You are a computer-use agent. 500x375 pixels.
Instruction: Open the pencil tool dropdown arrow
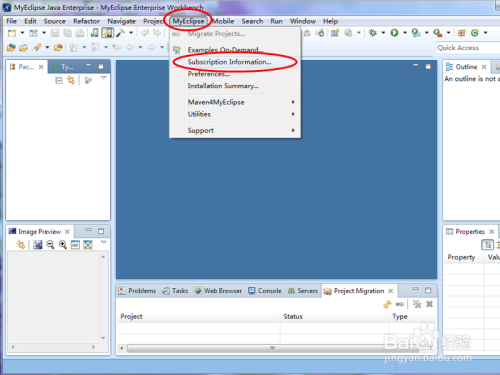47,48
